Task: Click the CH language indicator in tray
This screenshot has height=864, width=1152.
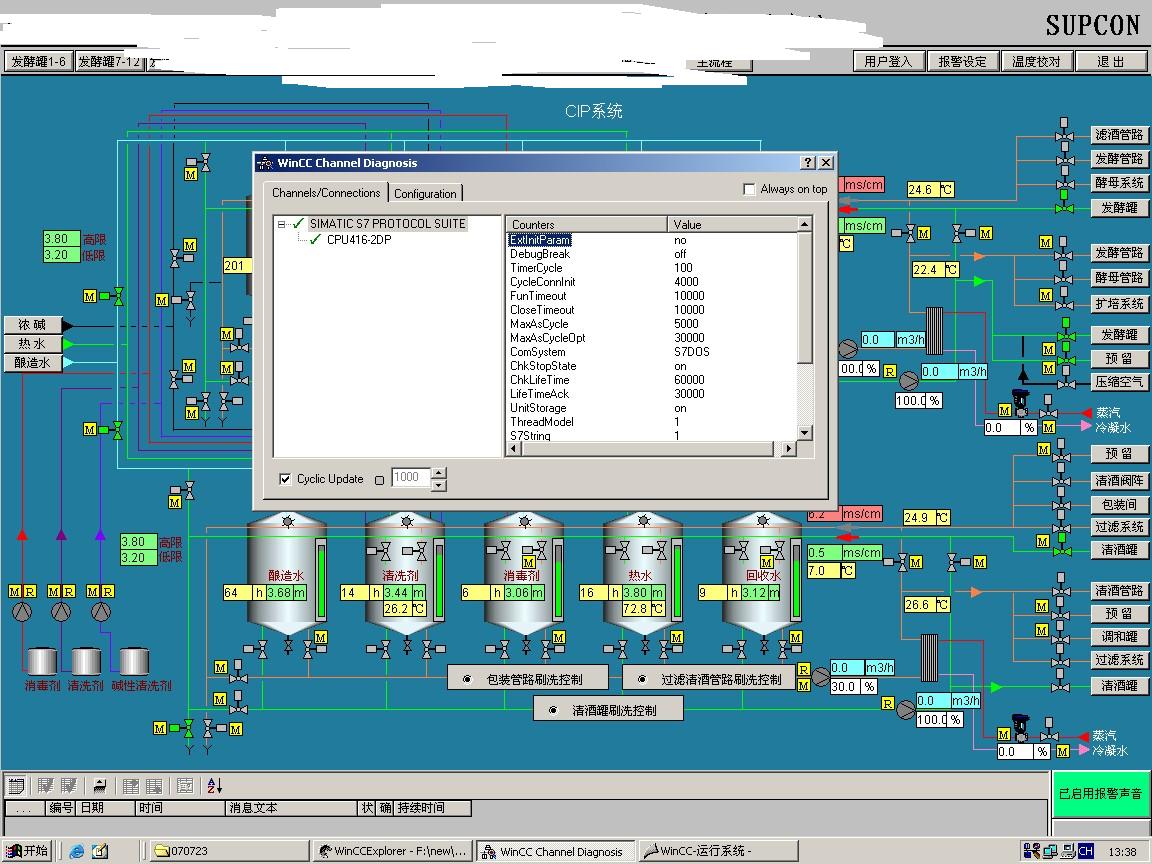Action: coord(1085,851)
